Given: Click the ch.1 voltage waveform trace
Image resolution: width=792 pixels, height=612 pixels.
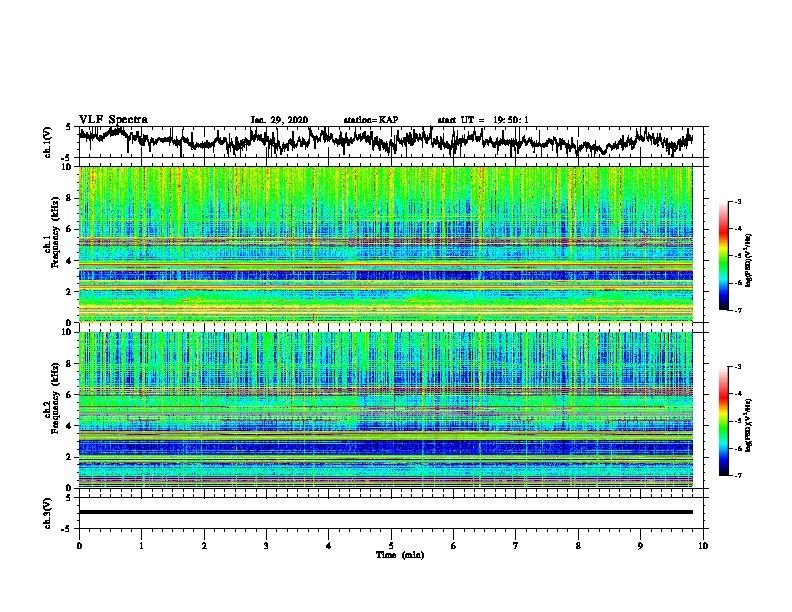Looking at the screenshot, I should pyautogui.click(x=385, y=140).
